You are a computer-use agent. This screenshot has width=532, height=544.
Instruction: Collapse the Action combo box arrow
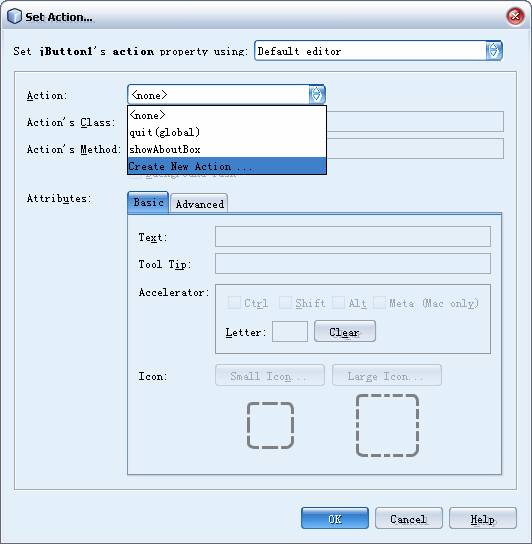[316, 95]
